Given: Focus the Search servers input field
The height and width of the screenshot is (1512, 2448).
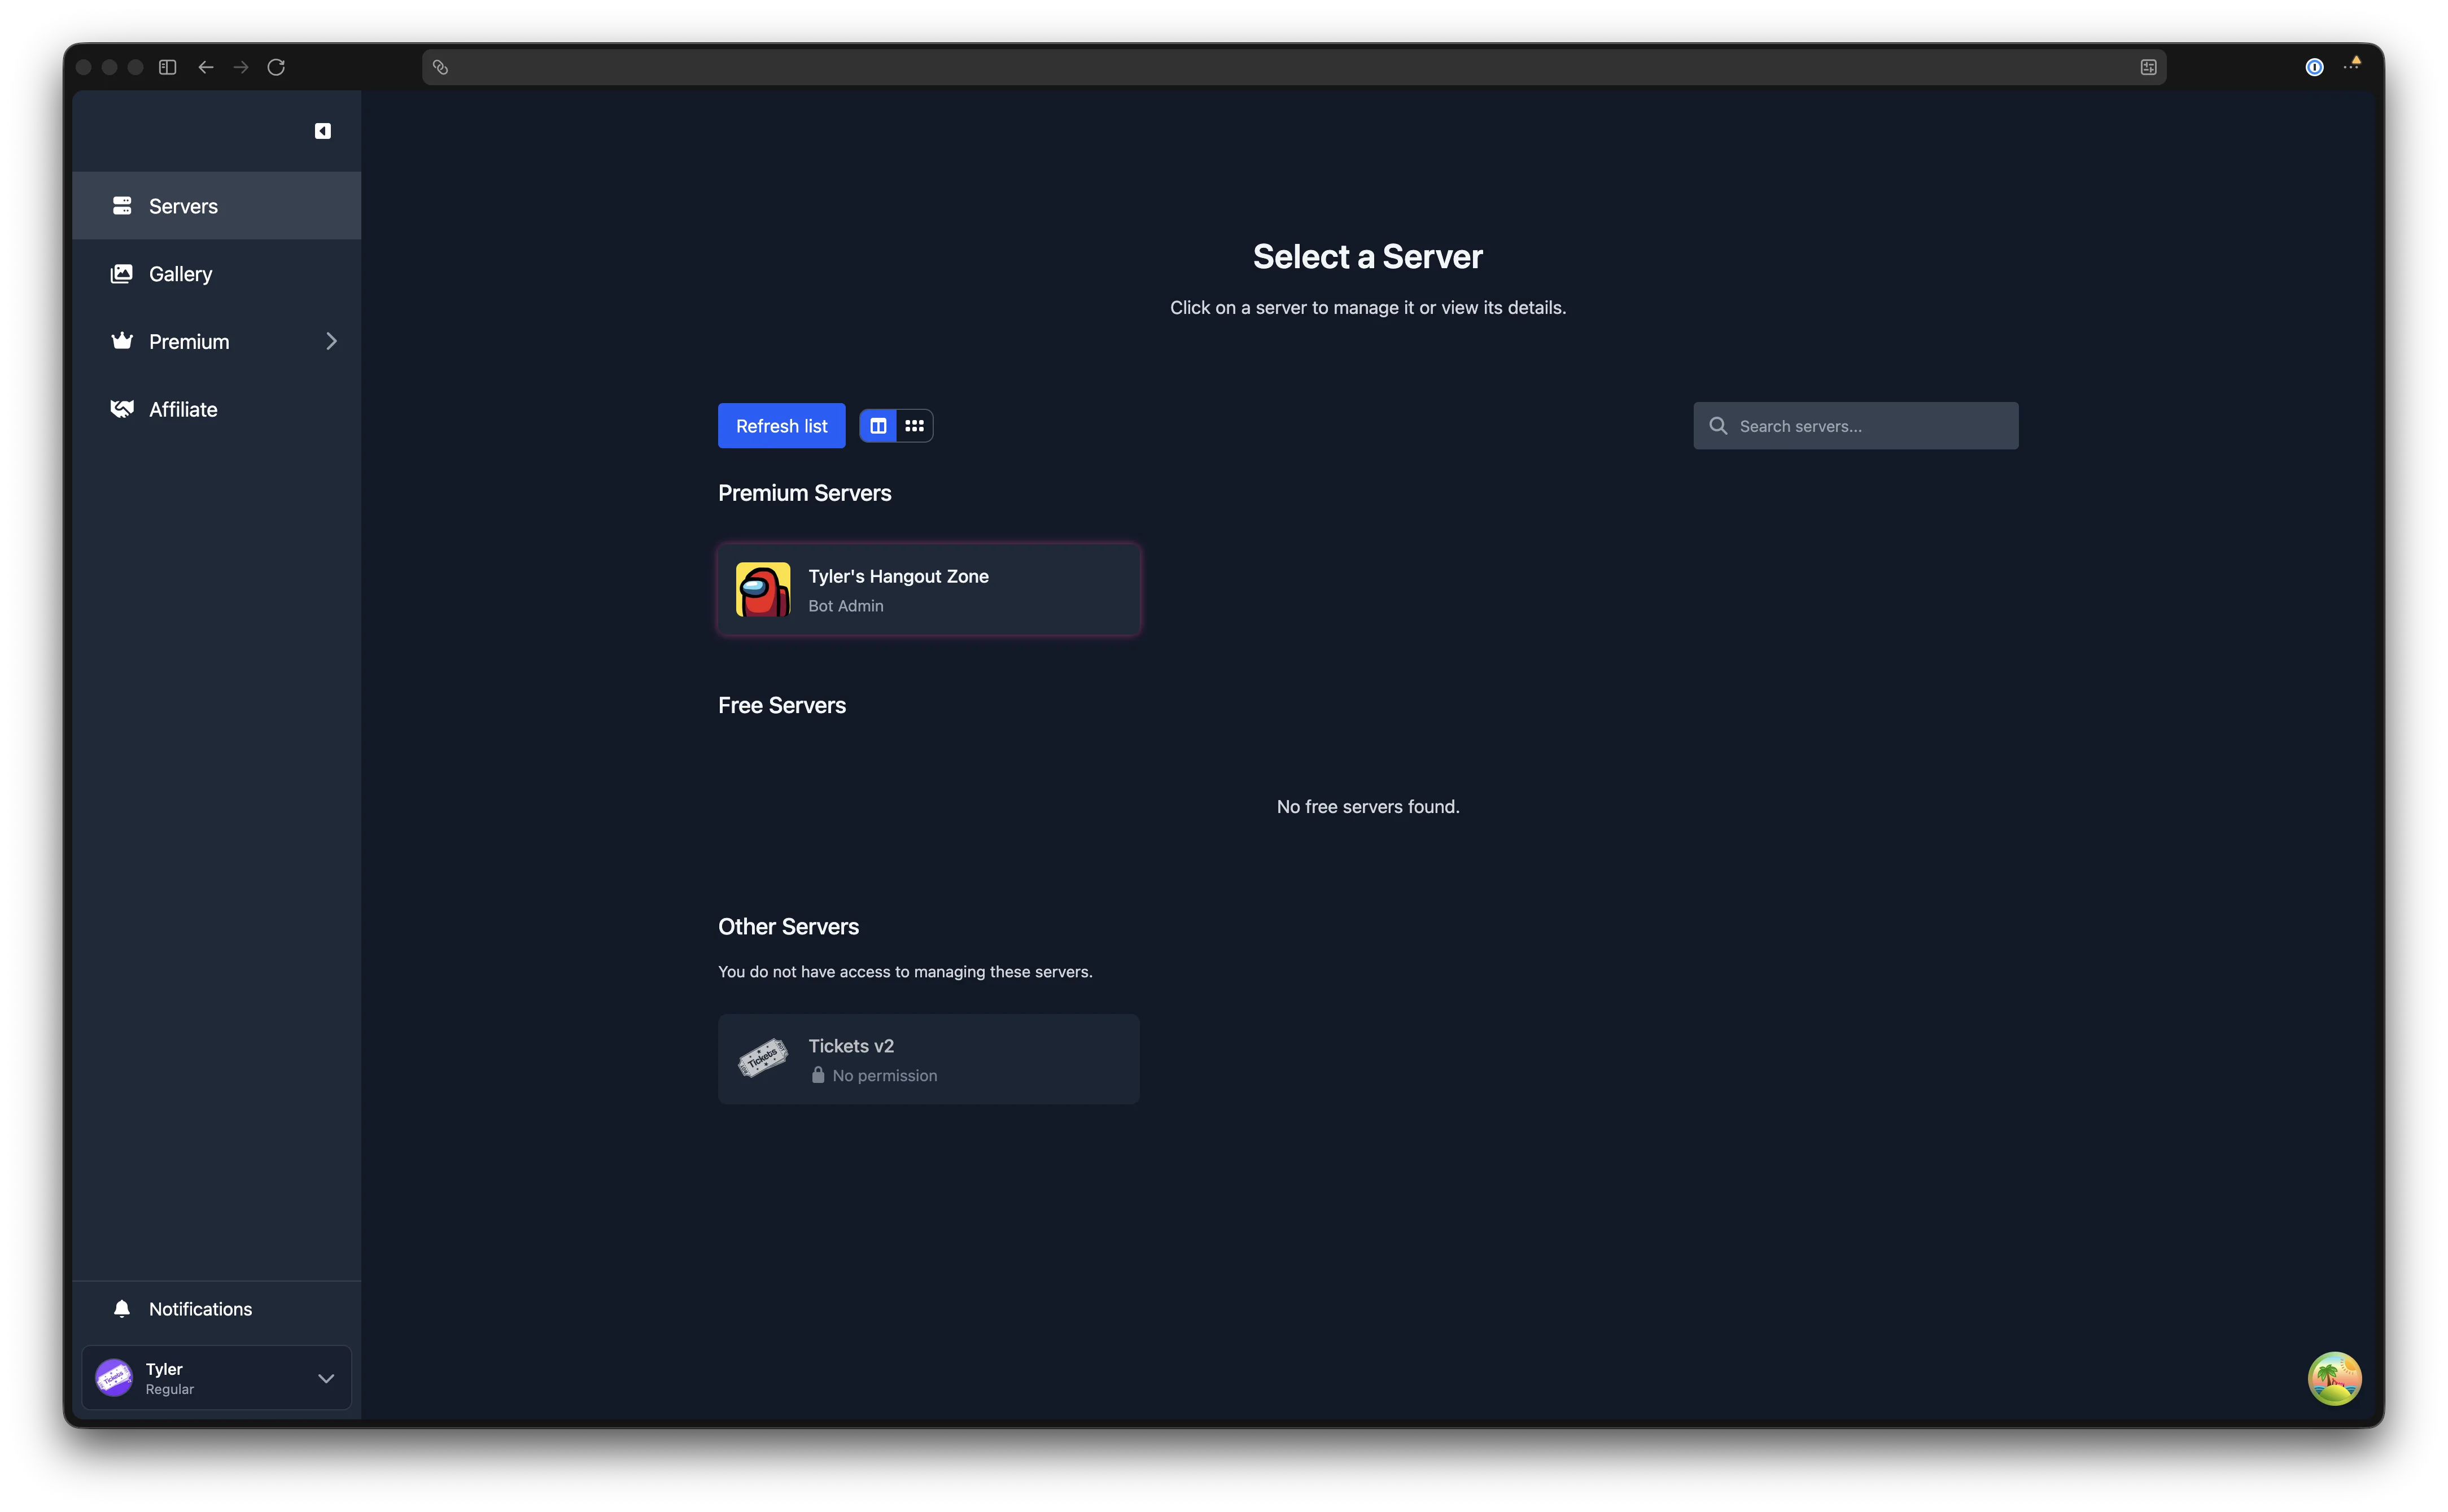Looking at the screenshot, I should [1855, 426].
